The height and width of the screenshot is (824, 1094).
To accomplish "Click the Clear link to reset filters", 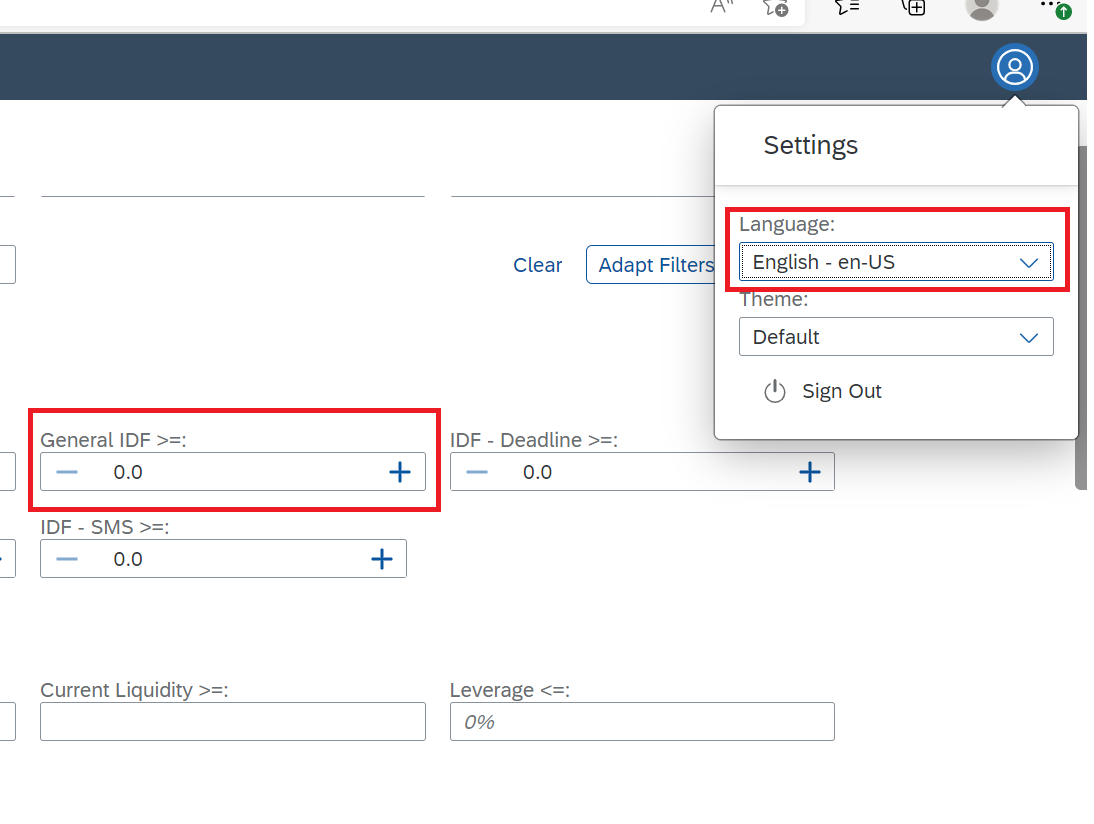I will 537,265.
